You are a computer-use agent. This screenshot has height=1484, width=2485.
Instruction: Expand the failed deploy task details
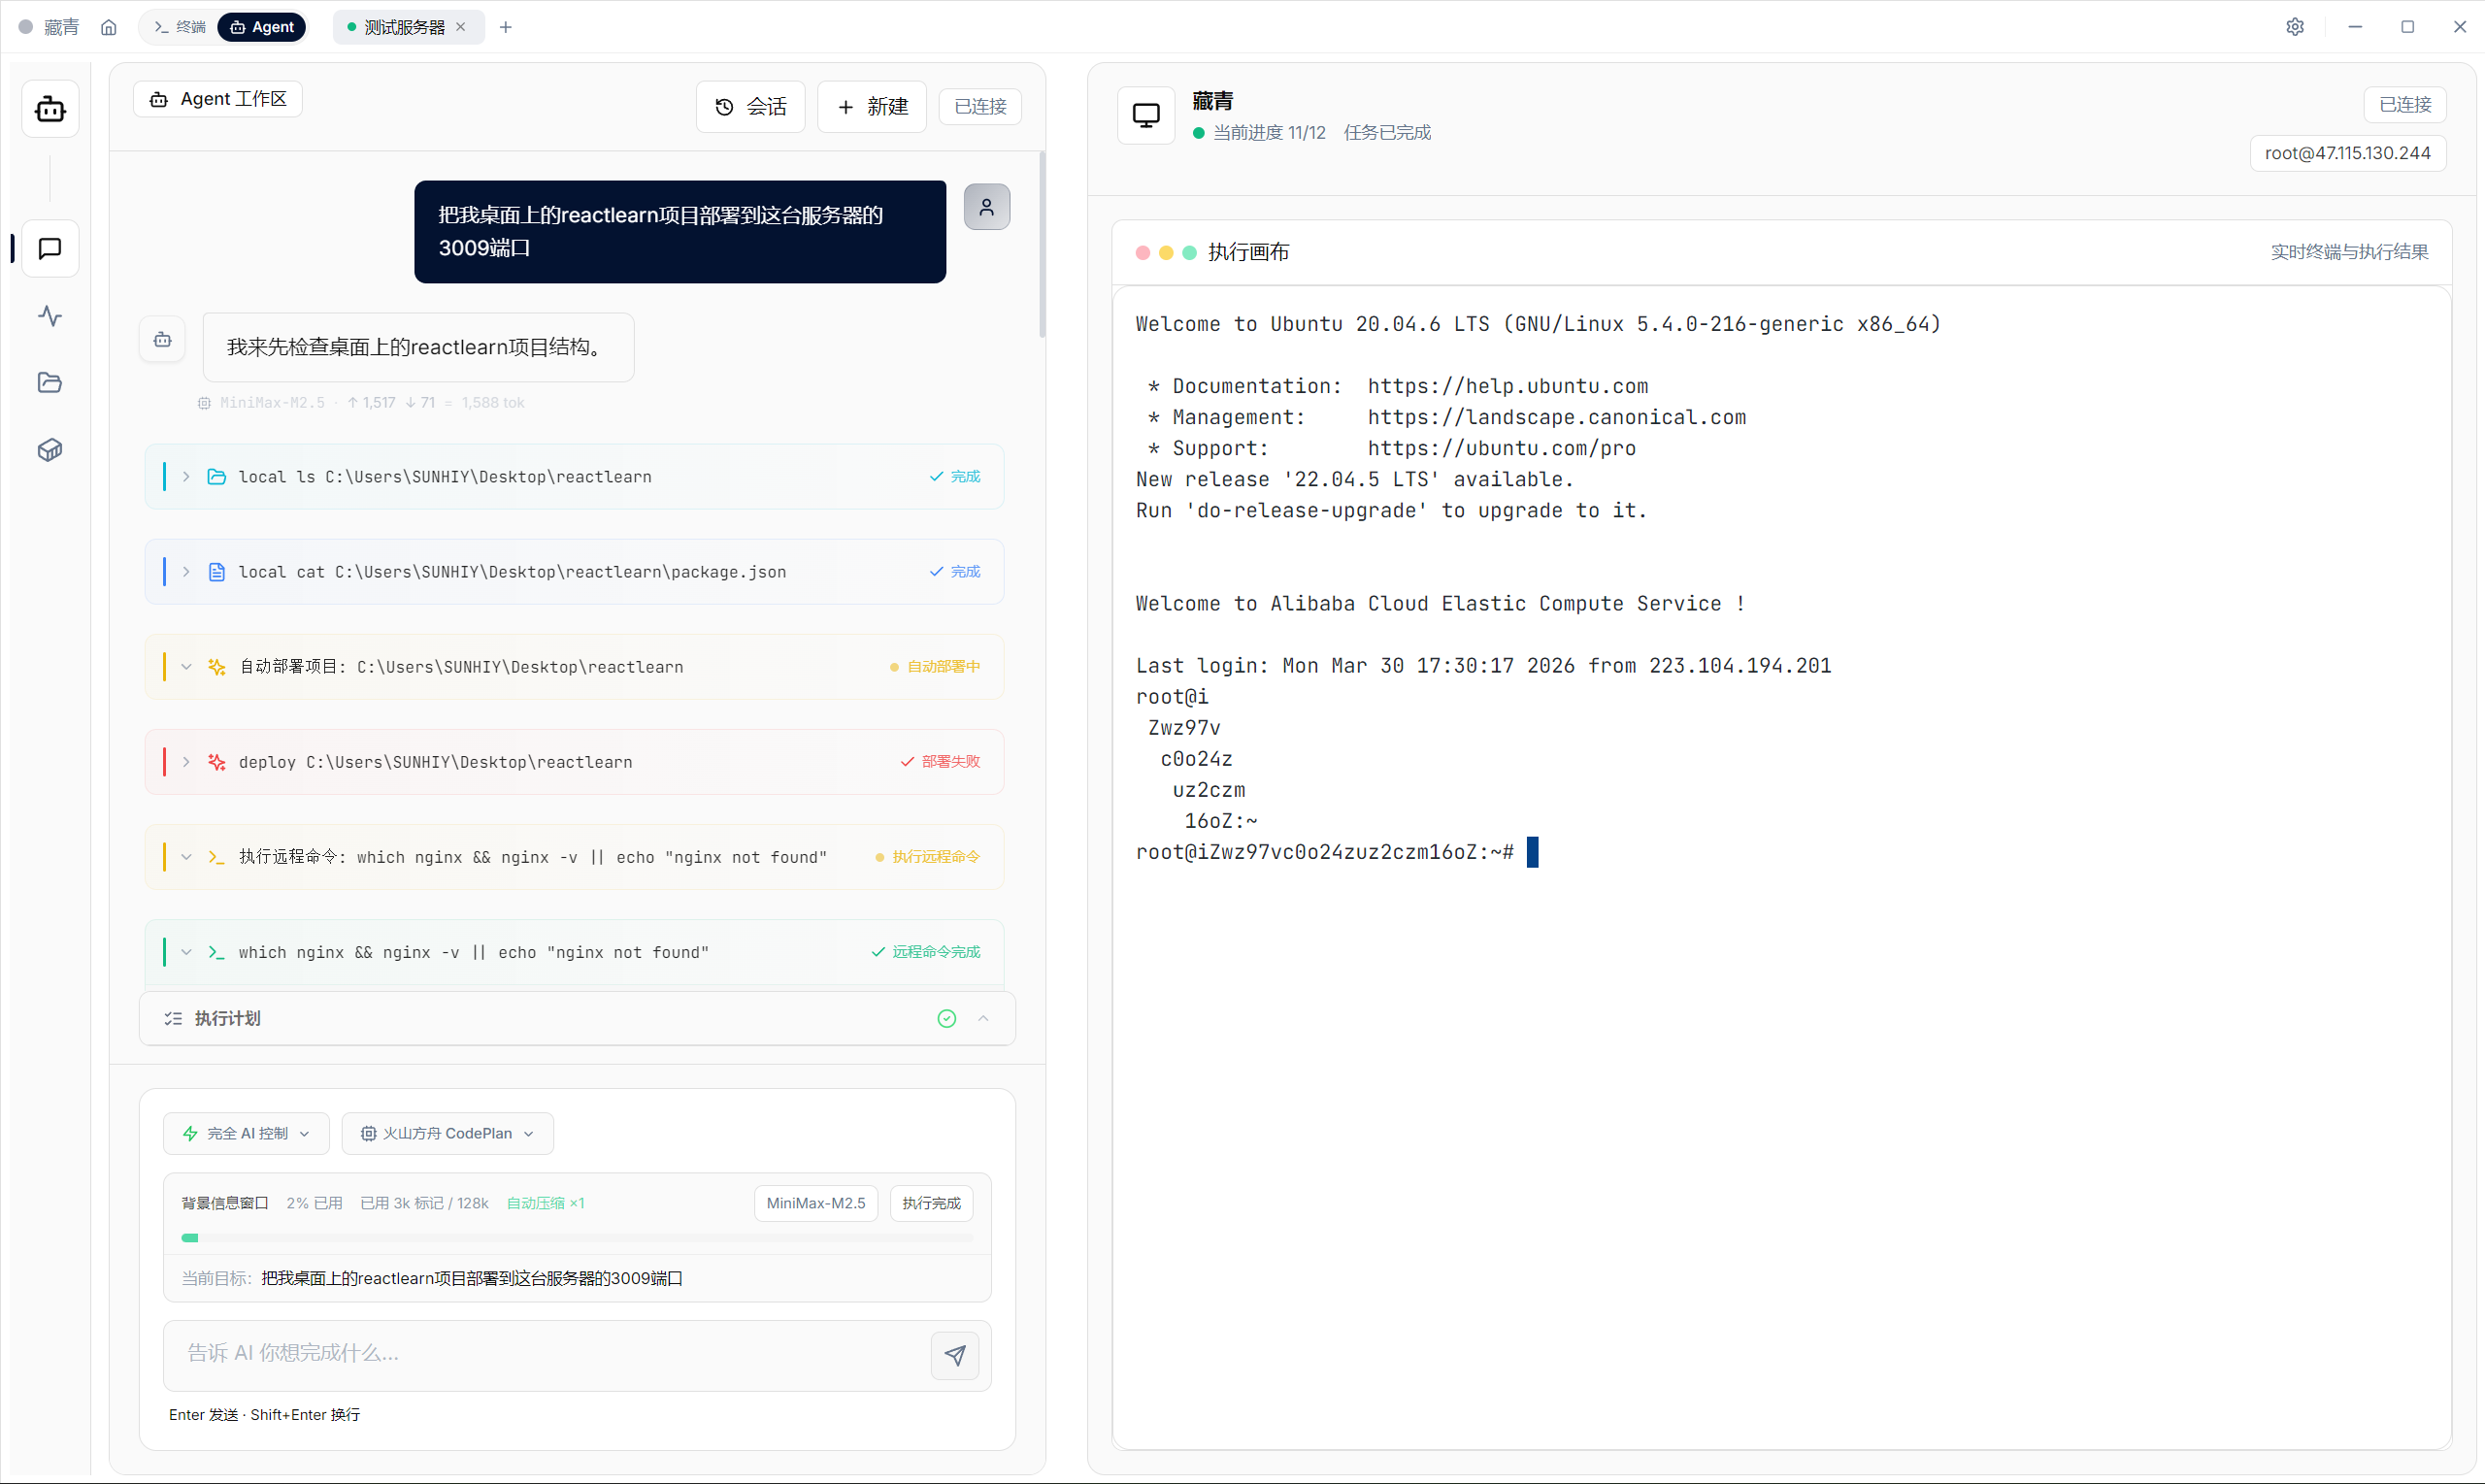(x=186, y=762)
